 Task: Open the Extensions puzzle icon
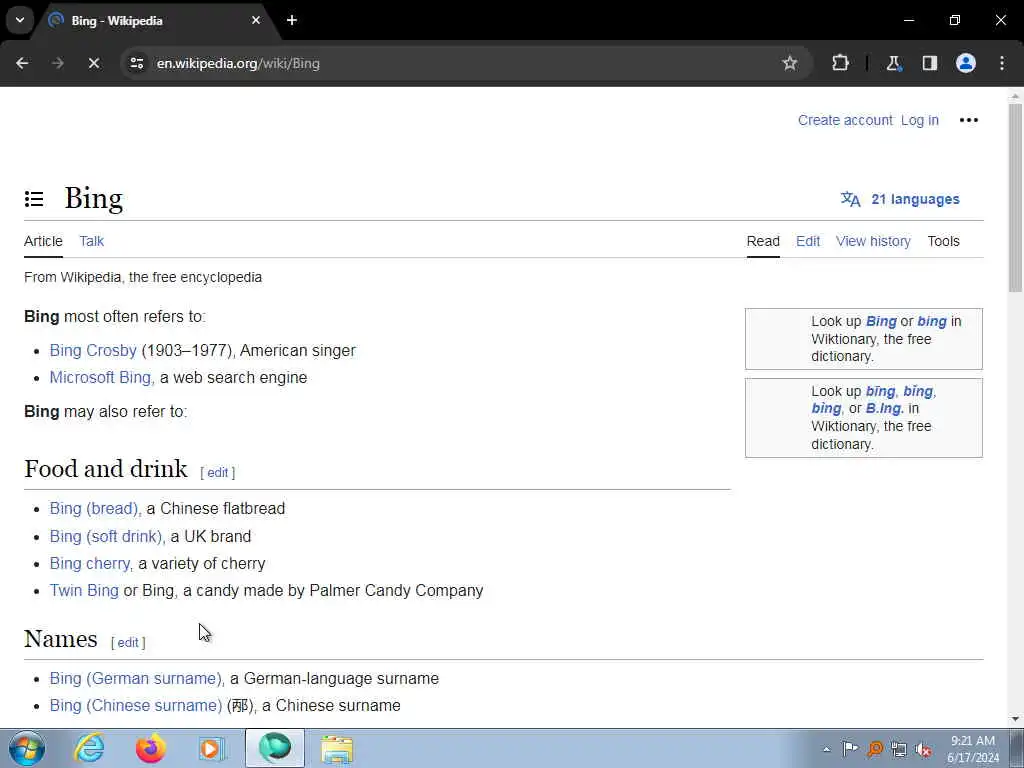click(x=840, y=63)
